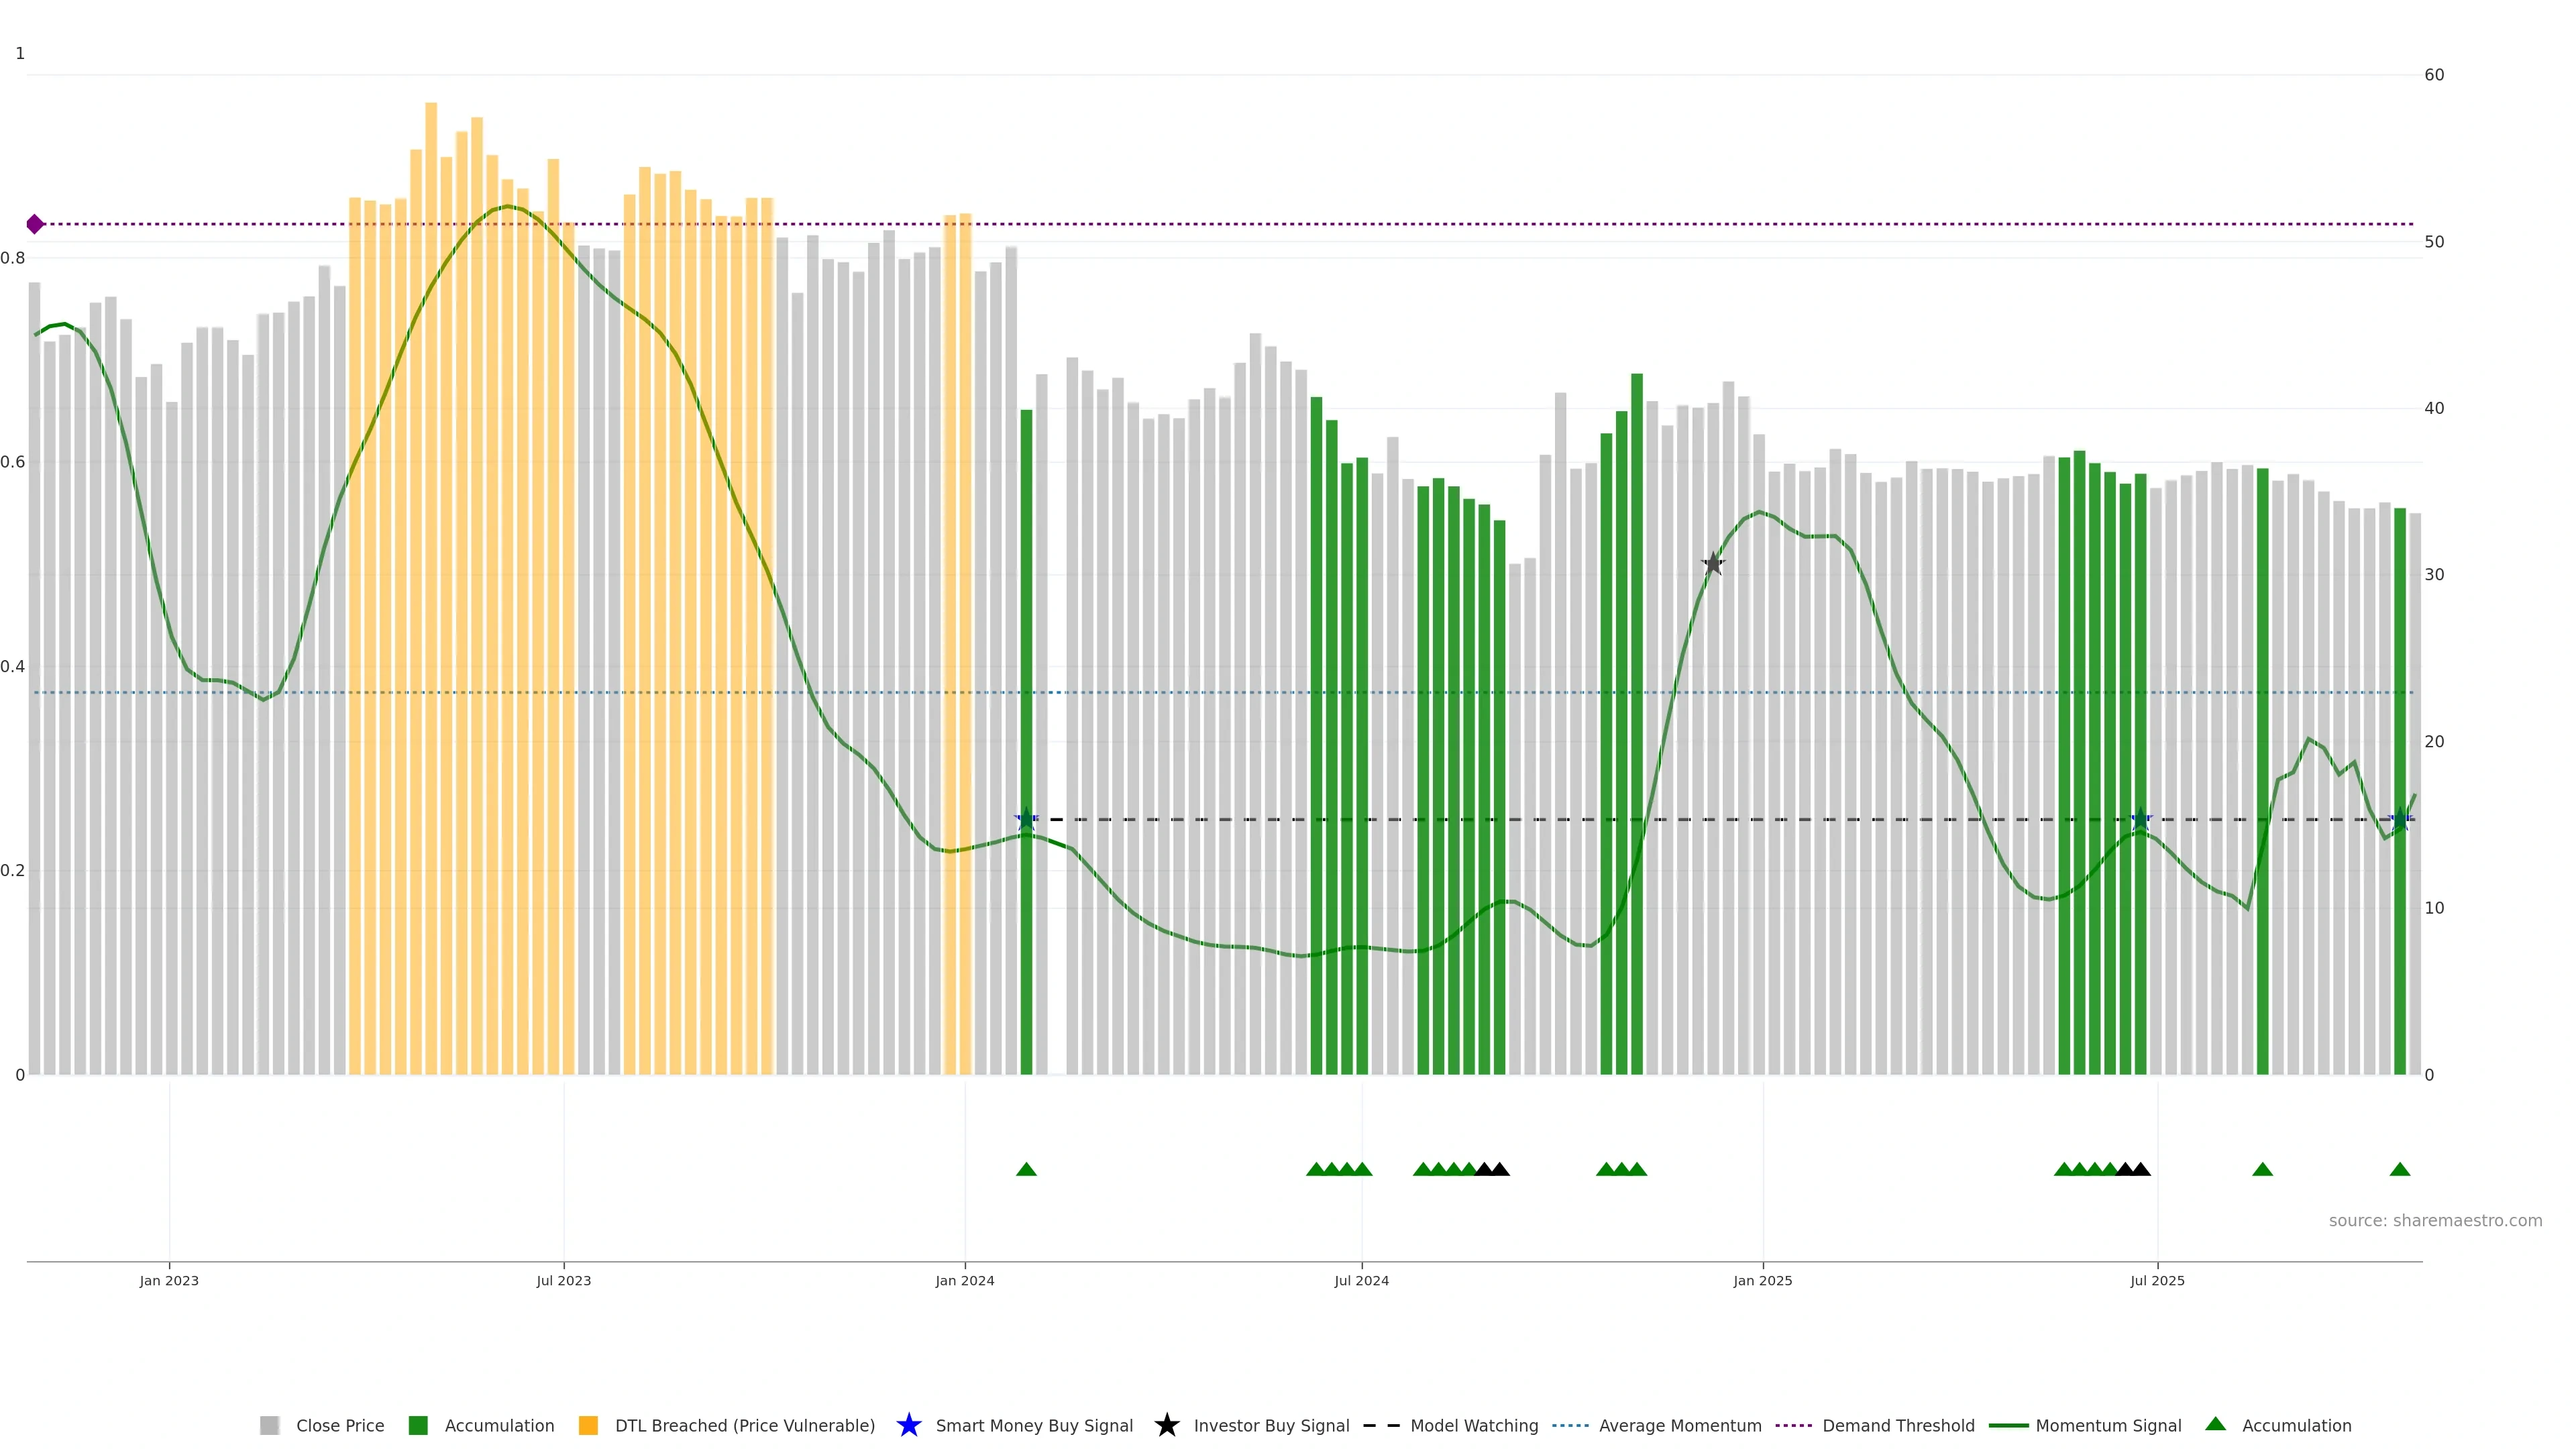2576x1449 pixels.
Task: Click the last accumulation triangle at far right
Action: (2399, 1169)
